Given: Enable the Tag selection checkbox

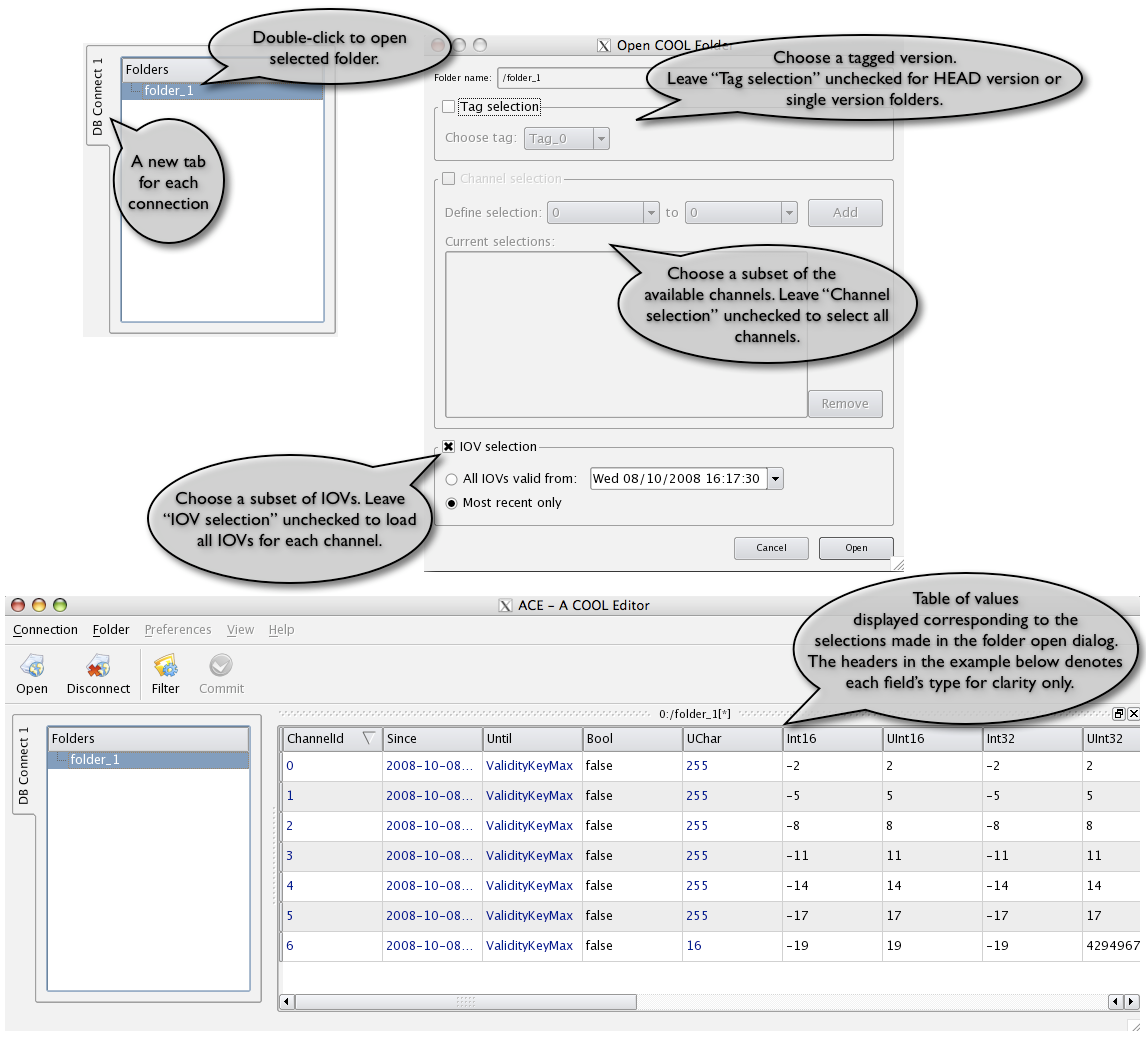Looking at the screenshot, I should pyautogui.click(x=449, y=107).
